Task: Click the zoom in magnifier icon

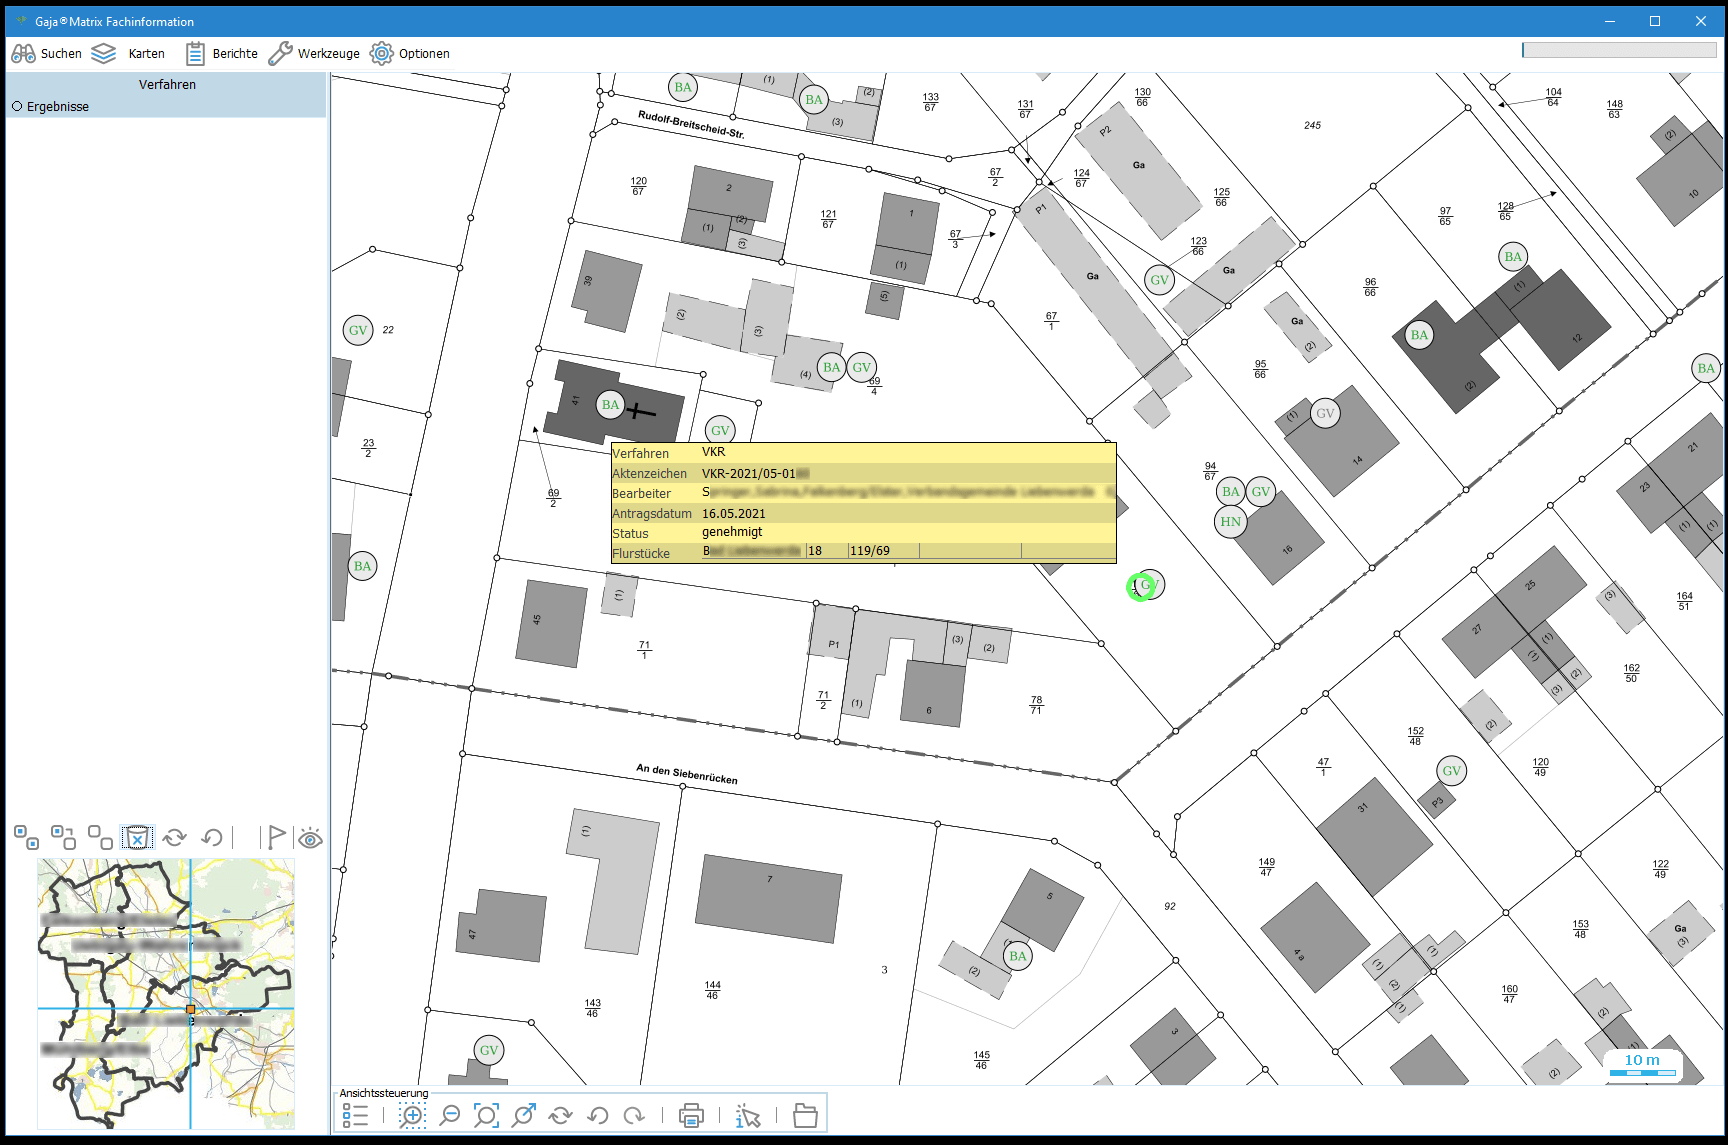Action: [x=412, y=1115]
